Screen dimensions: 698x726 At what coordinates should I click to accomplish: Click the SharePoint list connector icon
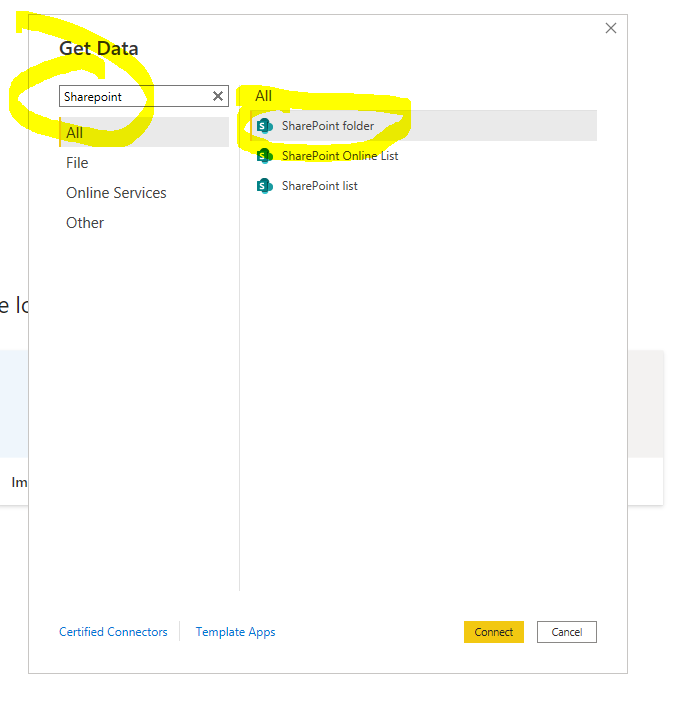click(x=265, y=186)
